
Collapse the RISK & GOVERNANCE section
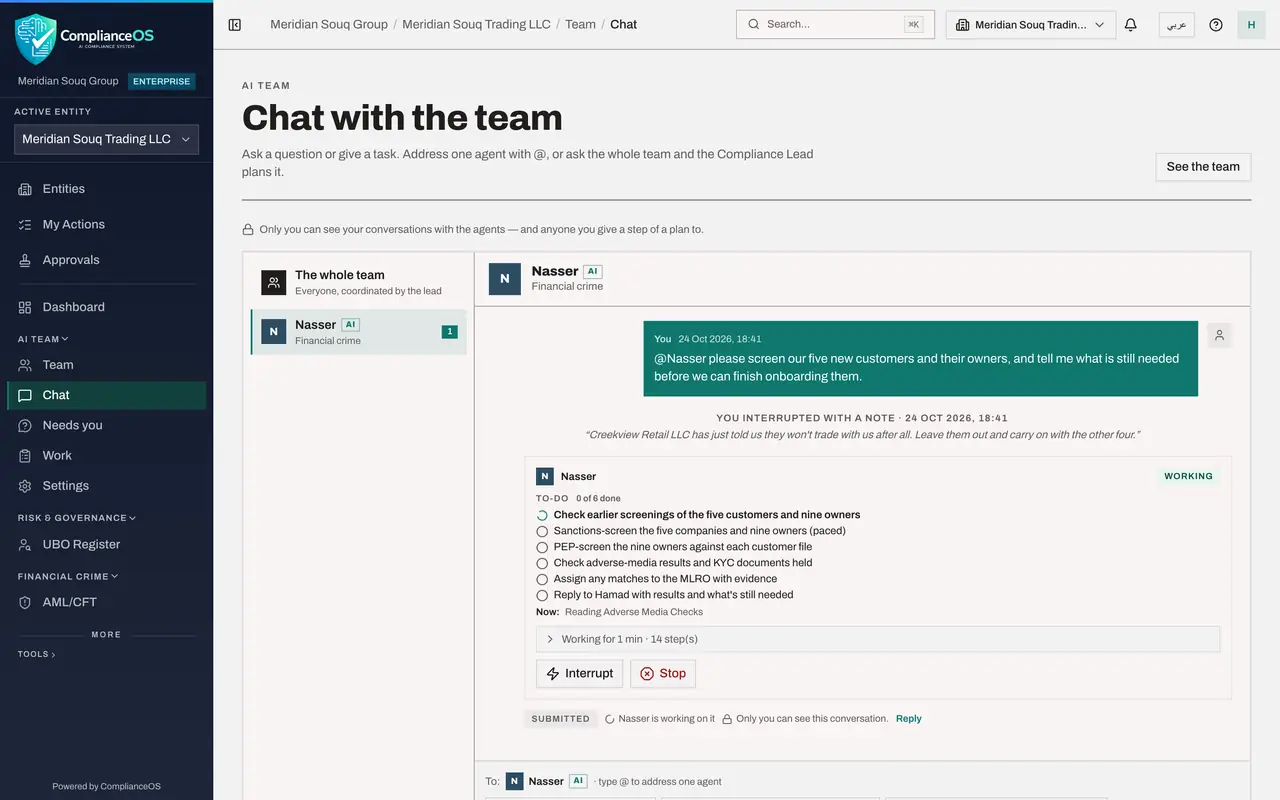pos(77,518)
